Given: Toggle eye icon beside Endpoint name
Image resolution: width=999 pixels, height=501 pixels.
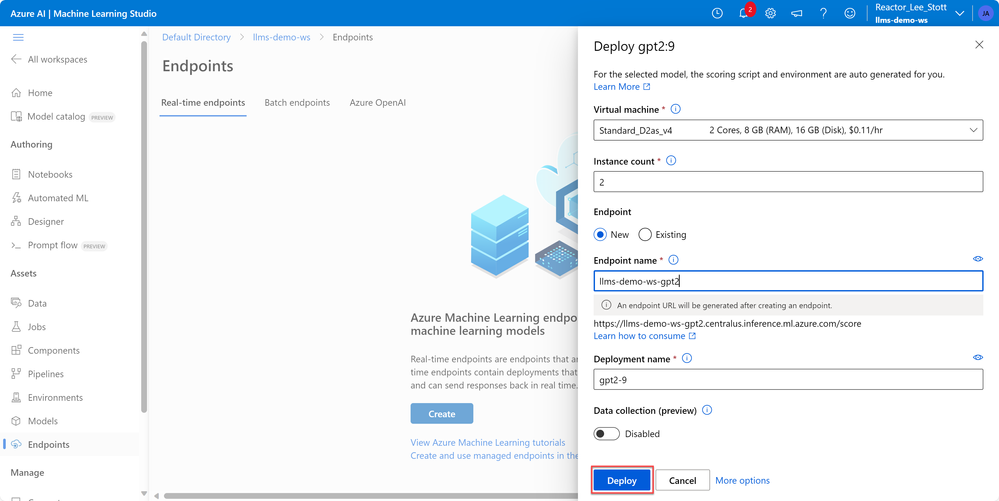Looking at the screenshot, I should (978, 259).
